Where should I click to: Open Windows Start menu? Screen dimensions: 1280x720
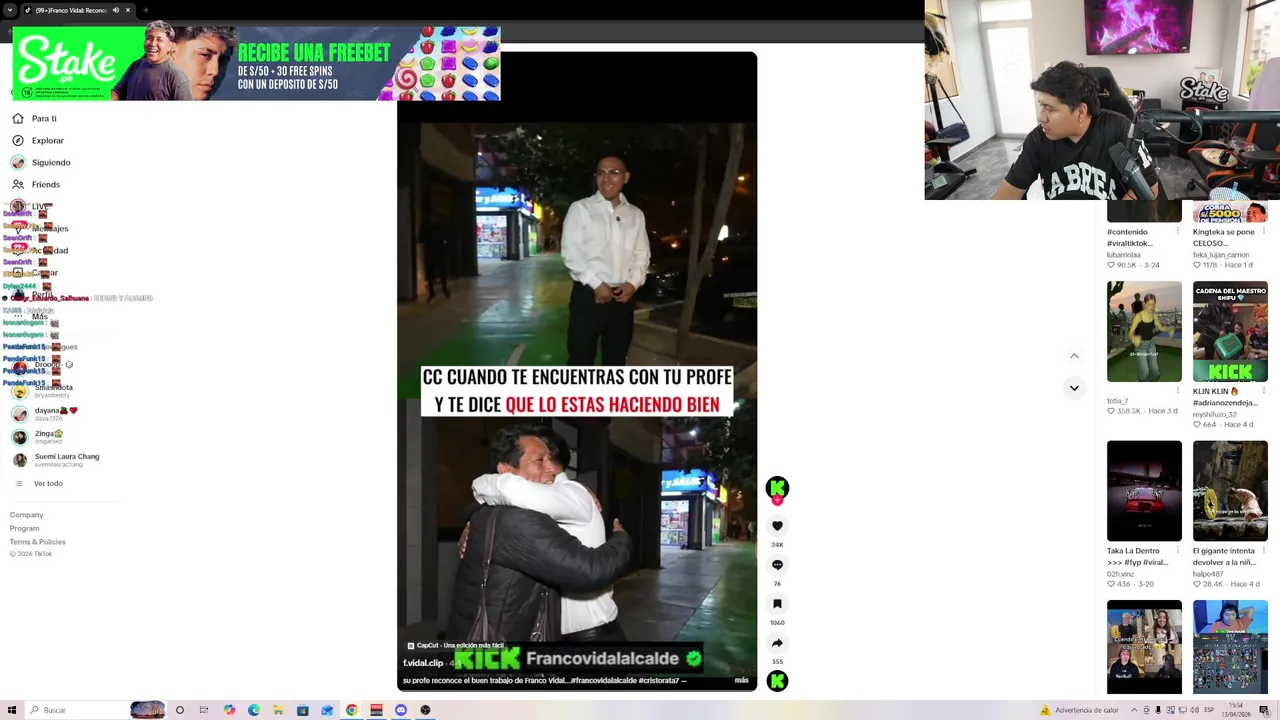[x=12, y=710]
